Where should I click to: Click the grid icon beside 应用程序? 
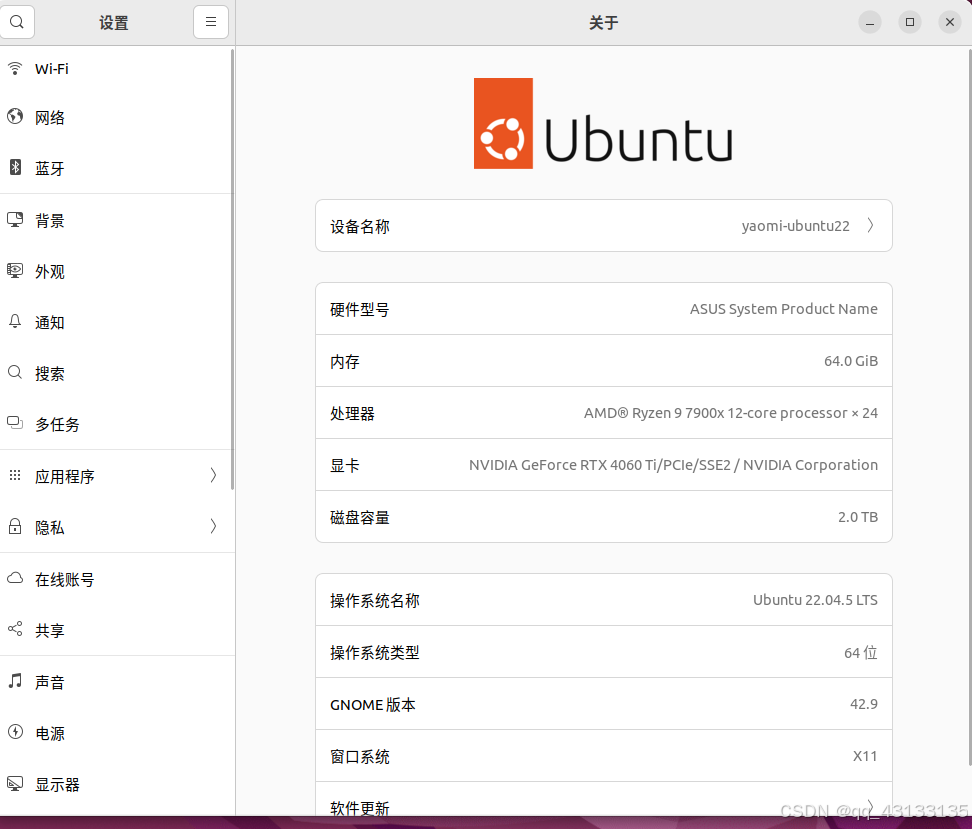[15, 476]
